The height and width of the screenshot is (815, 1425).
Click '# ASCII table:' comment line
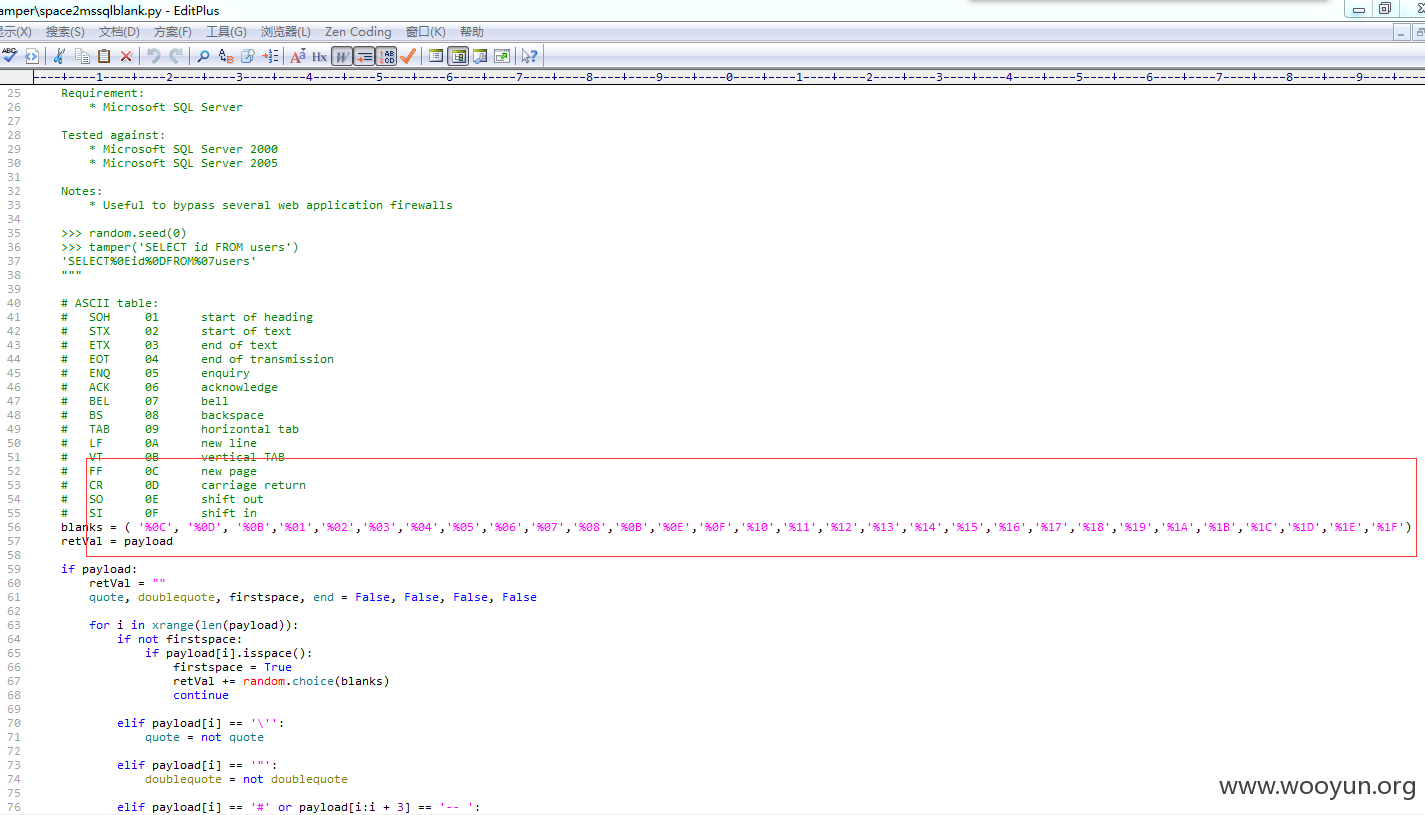coord(110,303)
